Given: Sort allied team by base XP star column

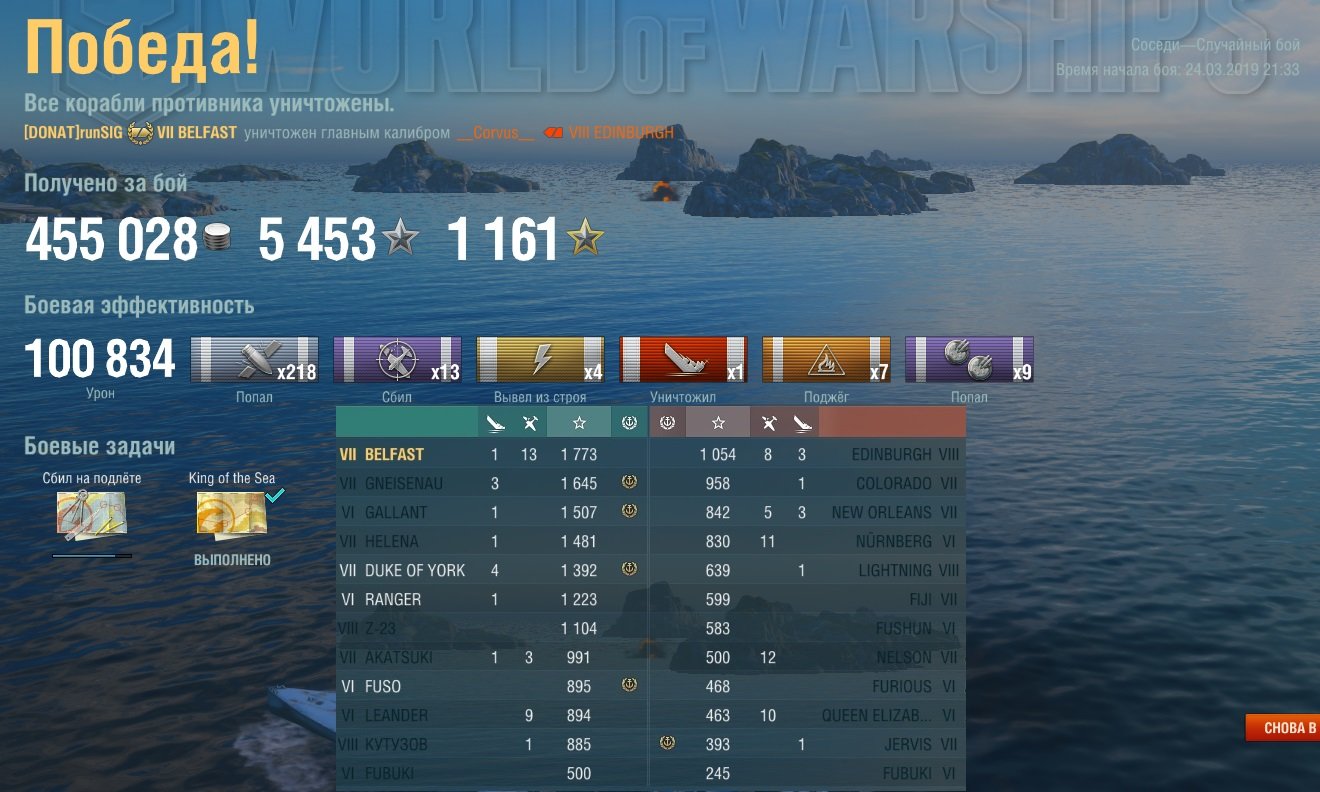Looking at the screenshot, I should 579,422.
